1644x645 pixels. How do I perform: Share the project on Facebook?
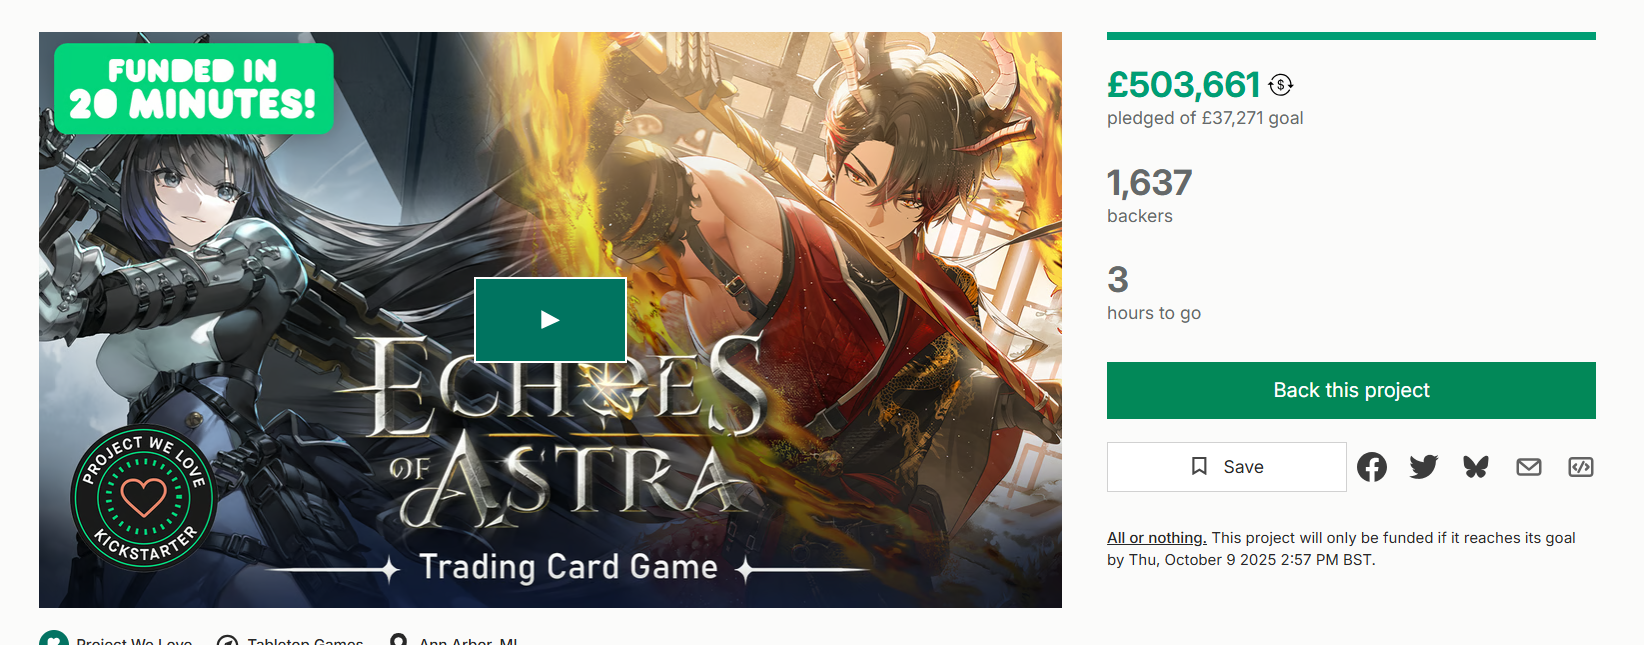1372,467
